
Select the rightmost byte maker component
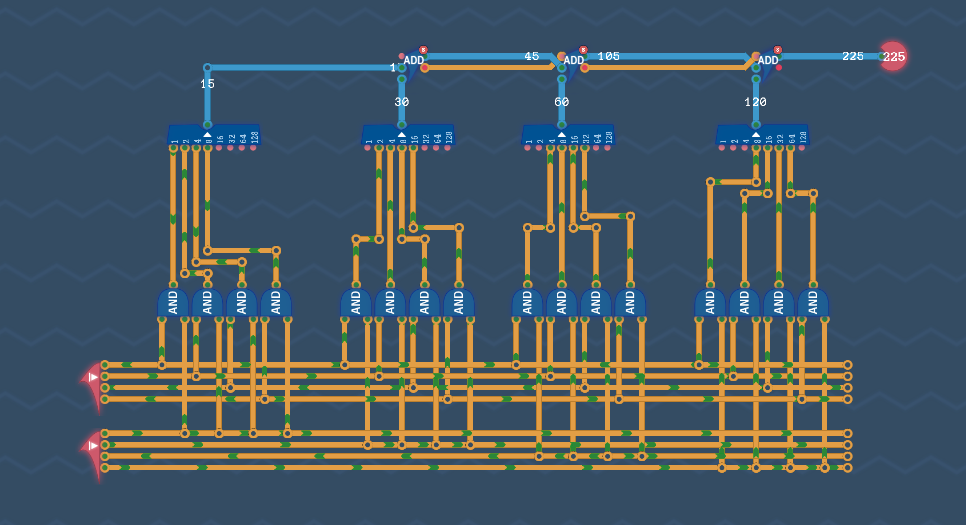(x=762, y=136)
